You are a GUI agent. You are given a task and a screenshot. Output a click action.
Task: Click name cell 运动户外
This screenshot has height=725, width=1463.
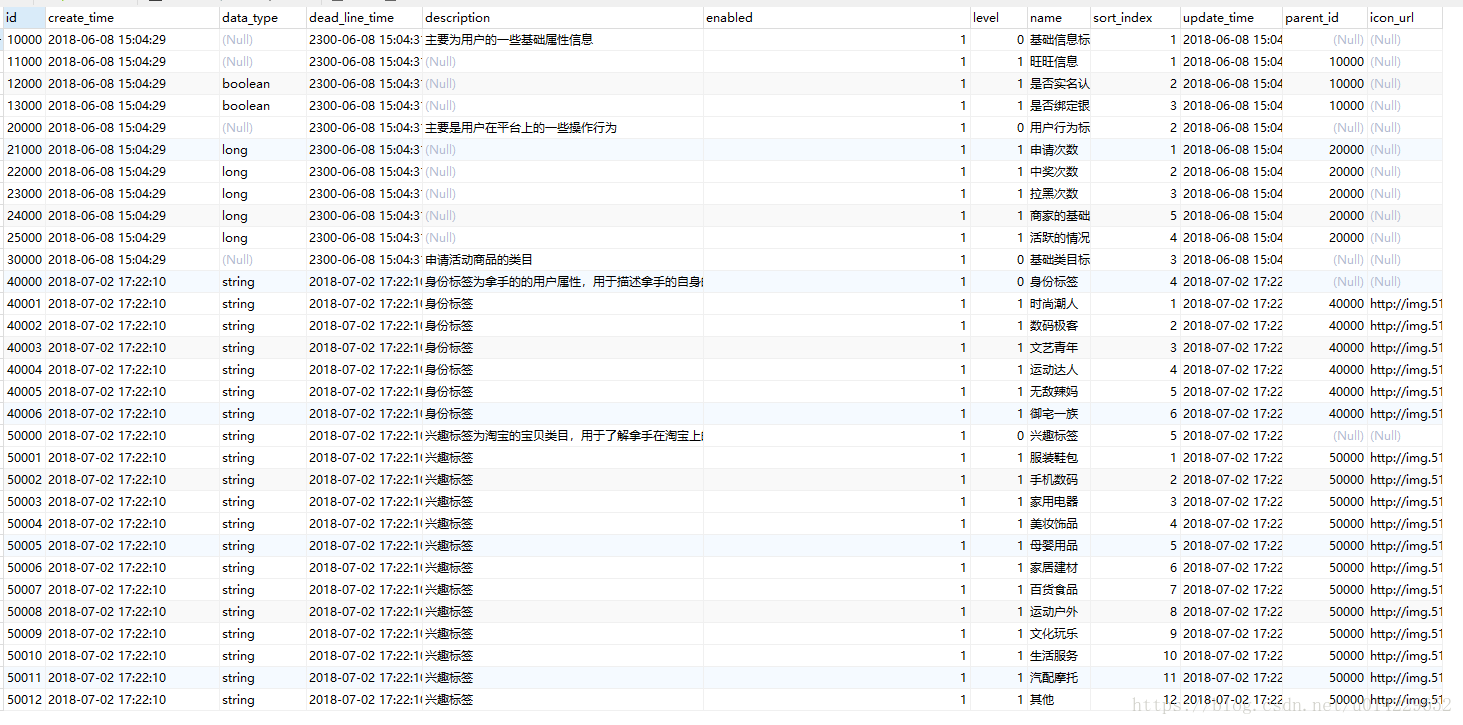[x=1059, y=612]
